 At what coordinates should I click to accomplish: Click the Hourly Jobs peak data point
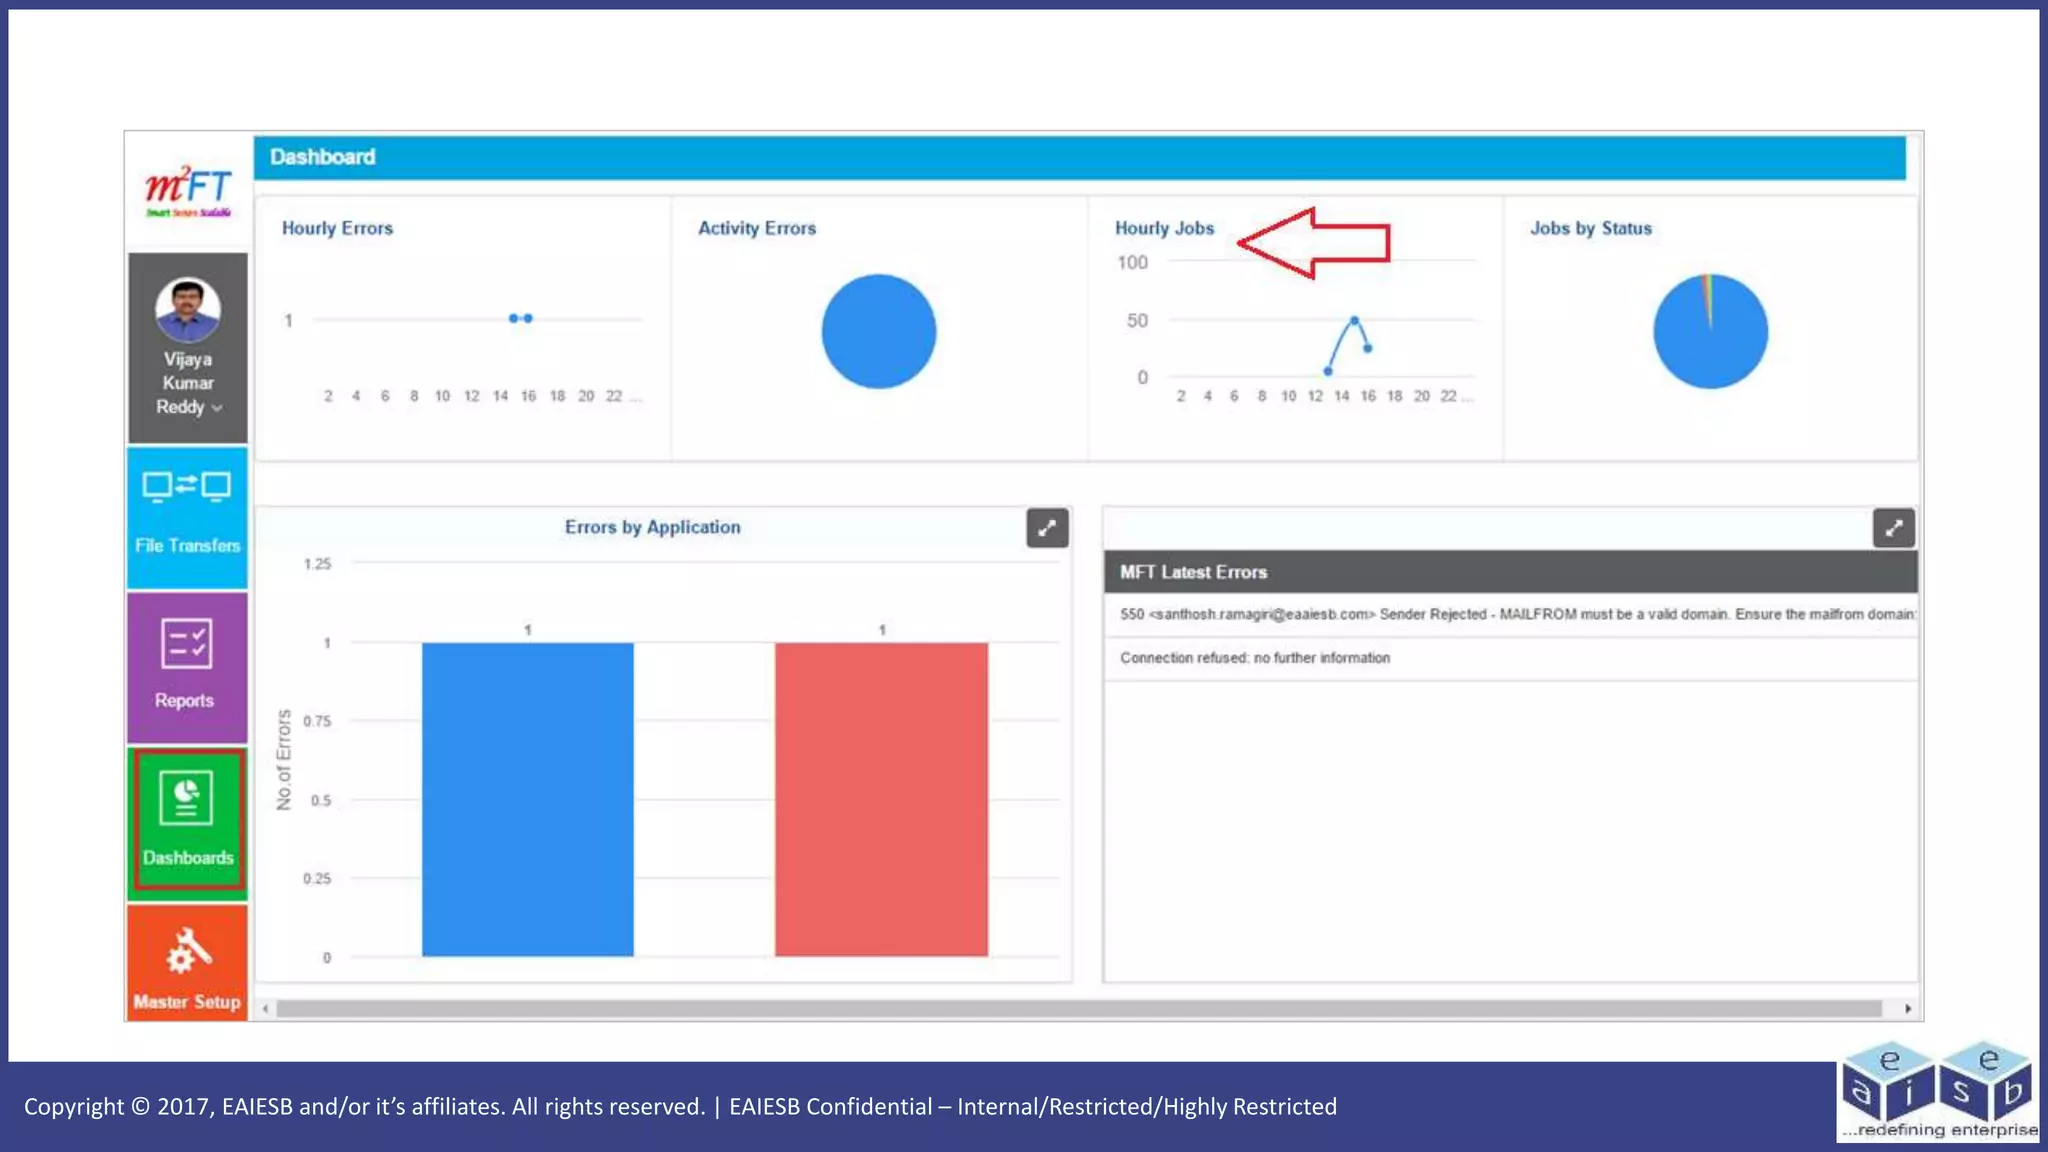tap(1354, 320)
